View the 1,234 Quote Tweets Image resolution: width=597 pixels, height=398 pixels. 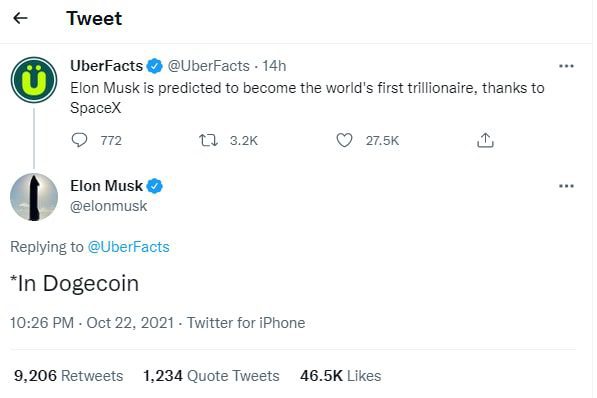(211, 376)
